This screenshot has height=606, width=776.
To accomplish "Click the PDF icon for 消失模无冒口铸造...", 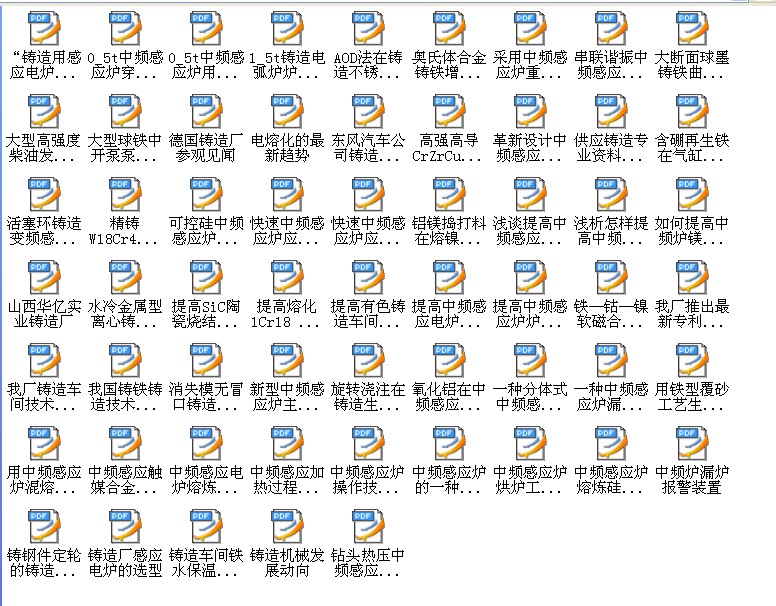I will click(x=206, y=360).
